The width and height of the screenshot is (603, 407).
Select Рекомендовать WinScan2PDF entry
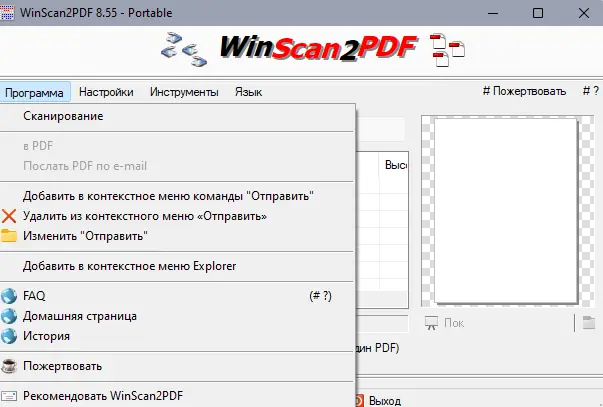click(177, 396)
